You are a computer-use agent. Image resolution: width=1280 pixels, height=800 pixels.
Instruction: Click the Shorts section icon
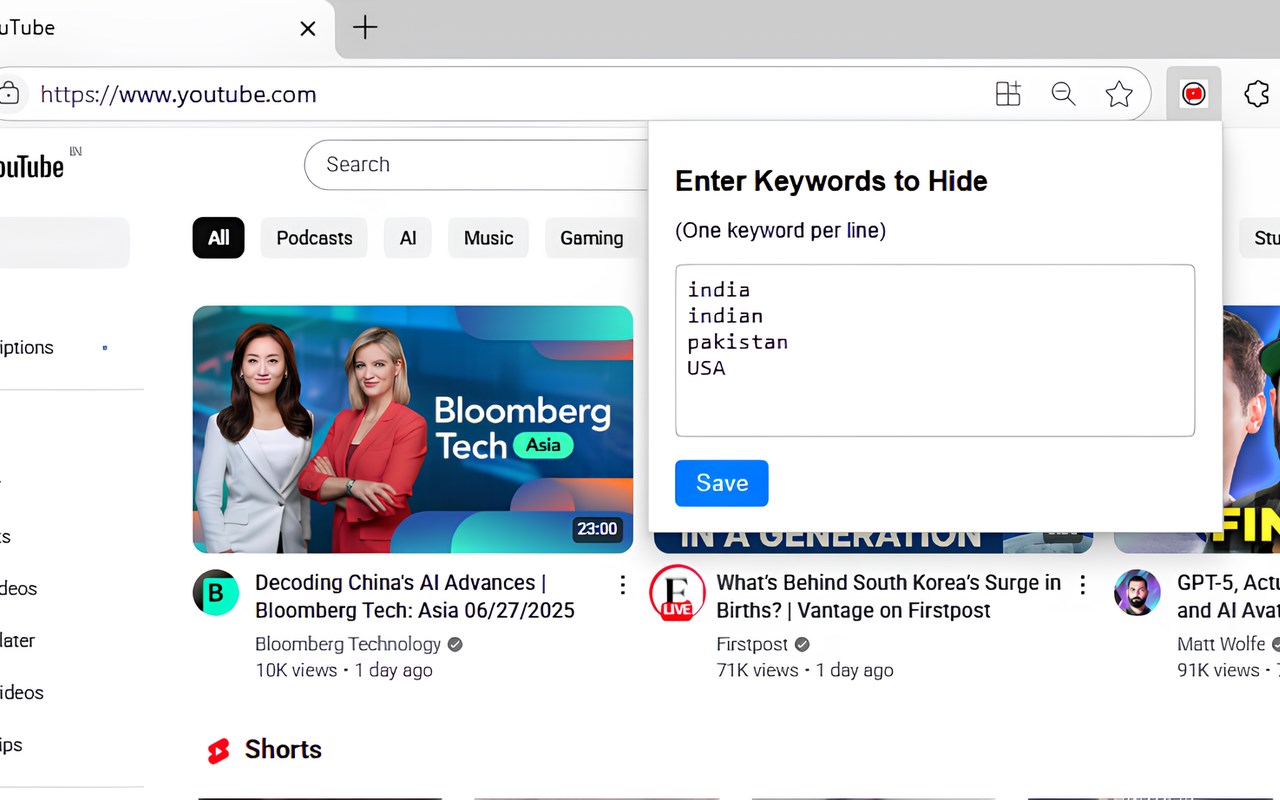coord(218,750)
